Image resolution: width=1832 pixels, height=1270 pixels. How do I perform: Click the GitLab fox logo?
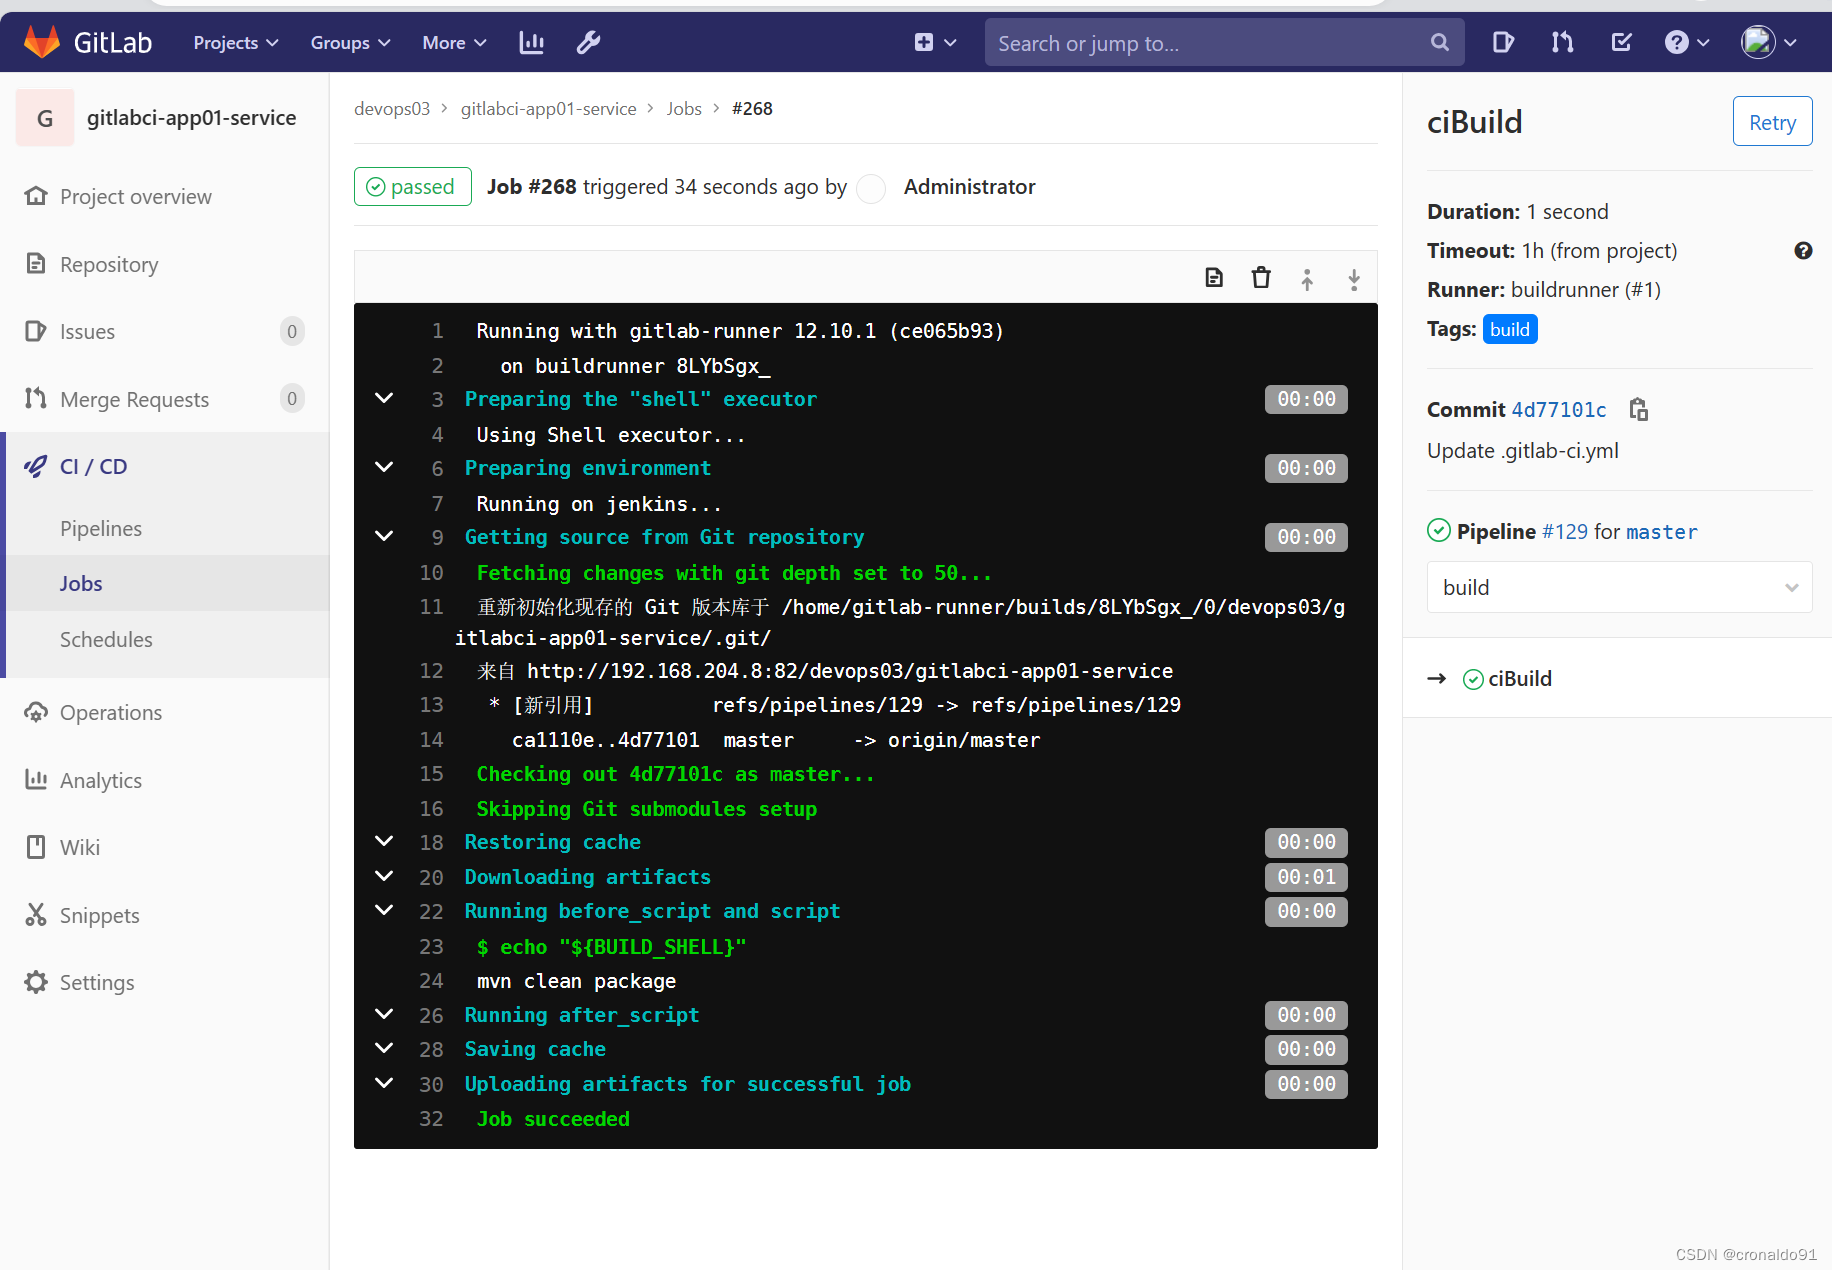coord(42,42)
